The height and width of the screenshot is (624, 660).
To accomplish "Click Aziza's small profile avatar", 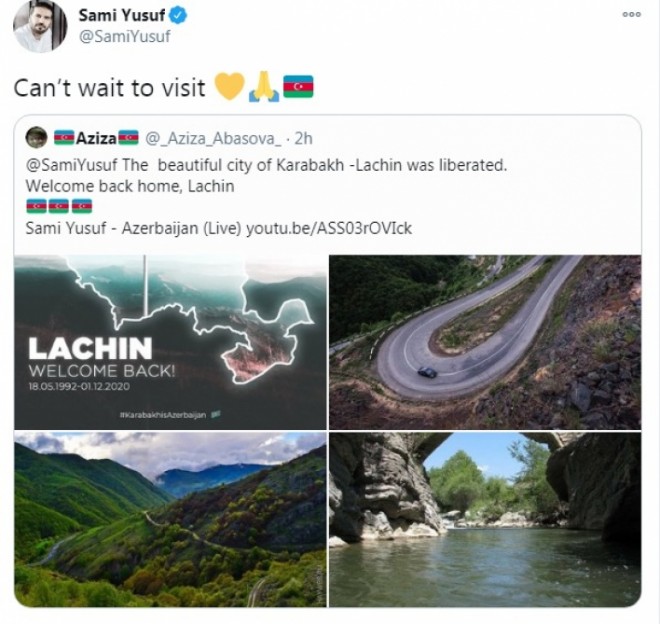I will coord(36,137).
